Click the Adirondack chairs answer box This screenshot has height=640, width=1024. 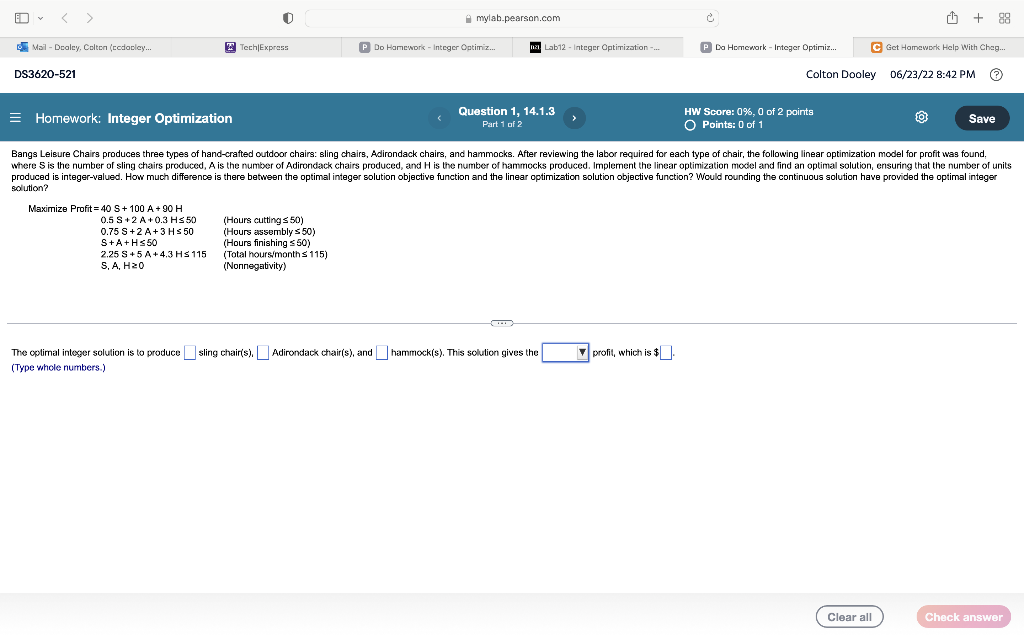tap(263, 353)
